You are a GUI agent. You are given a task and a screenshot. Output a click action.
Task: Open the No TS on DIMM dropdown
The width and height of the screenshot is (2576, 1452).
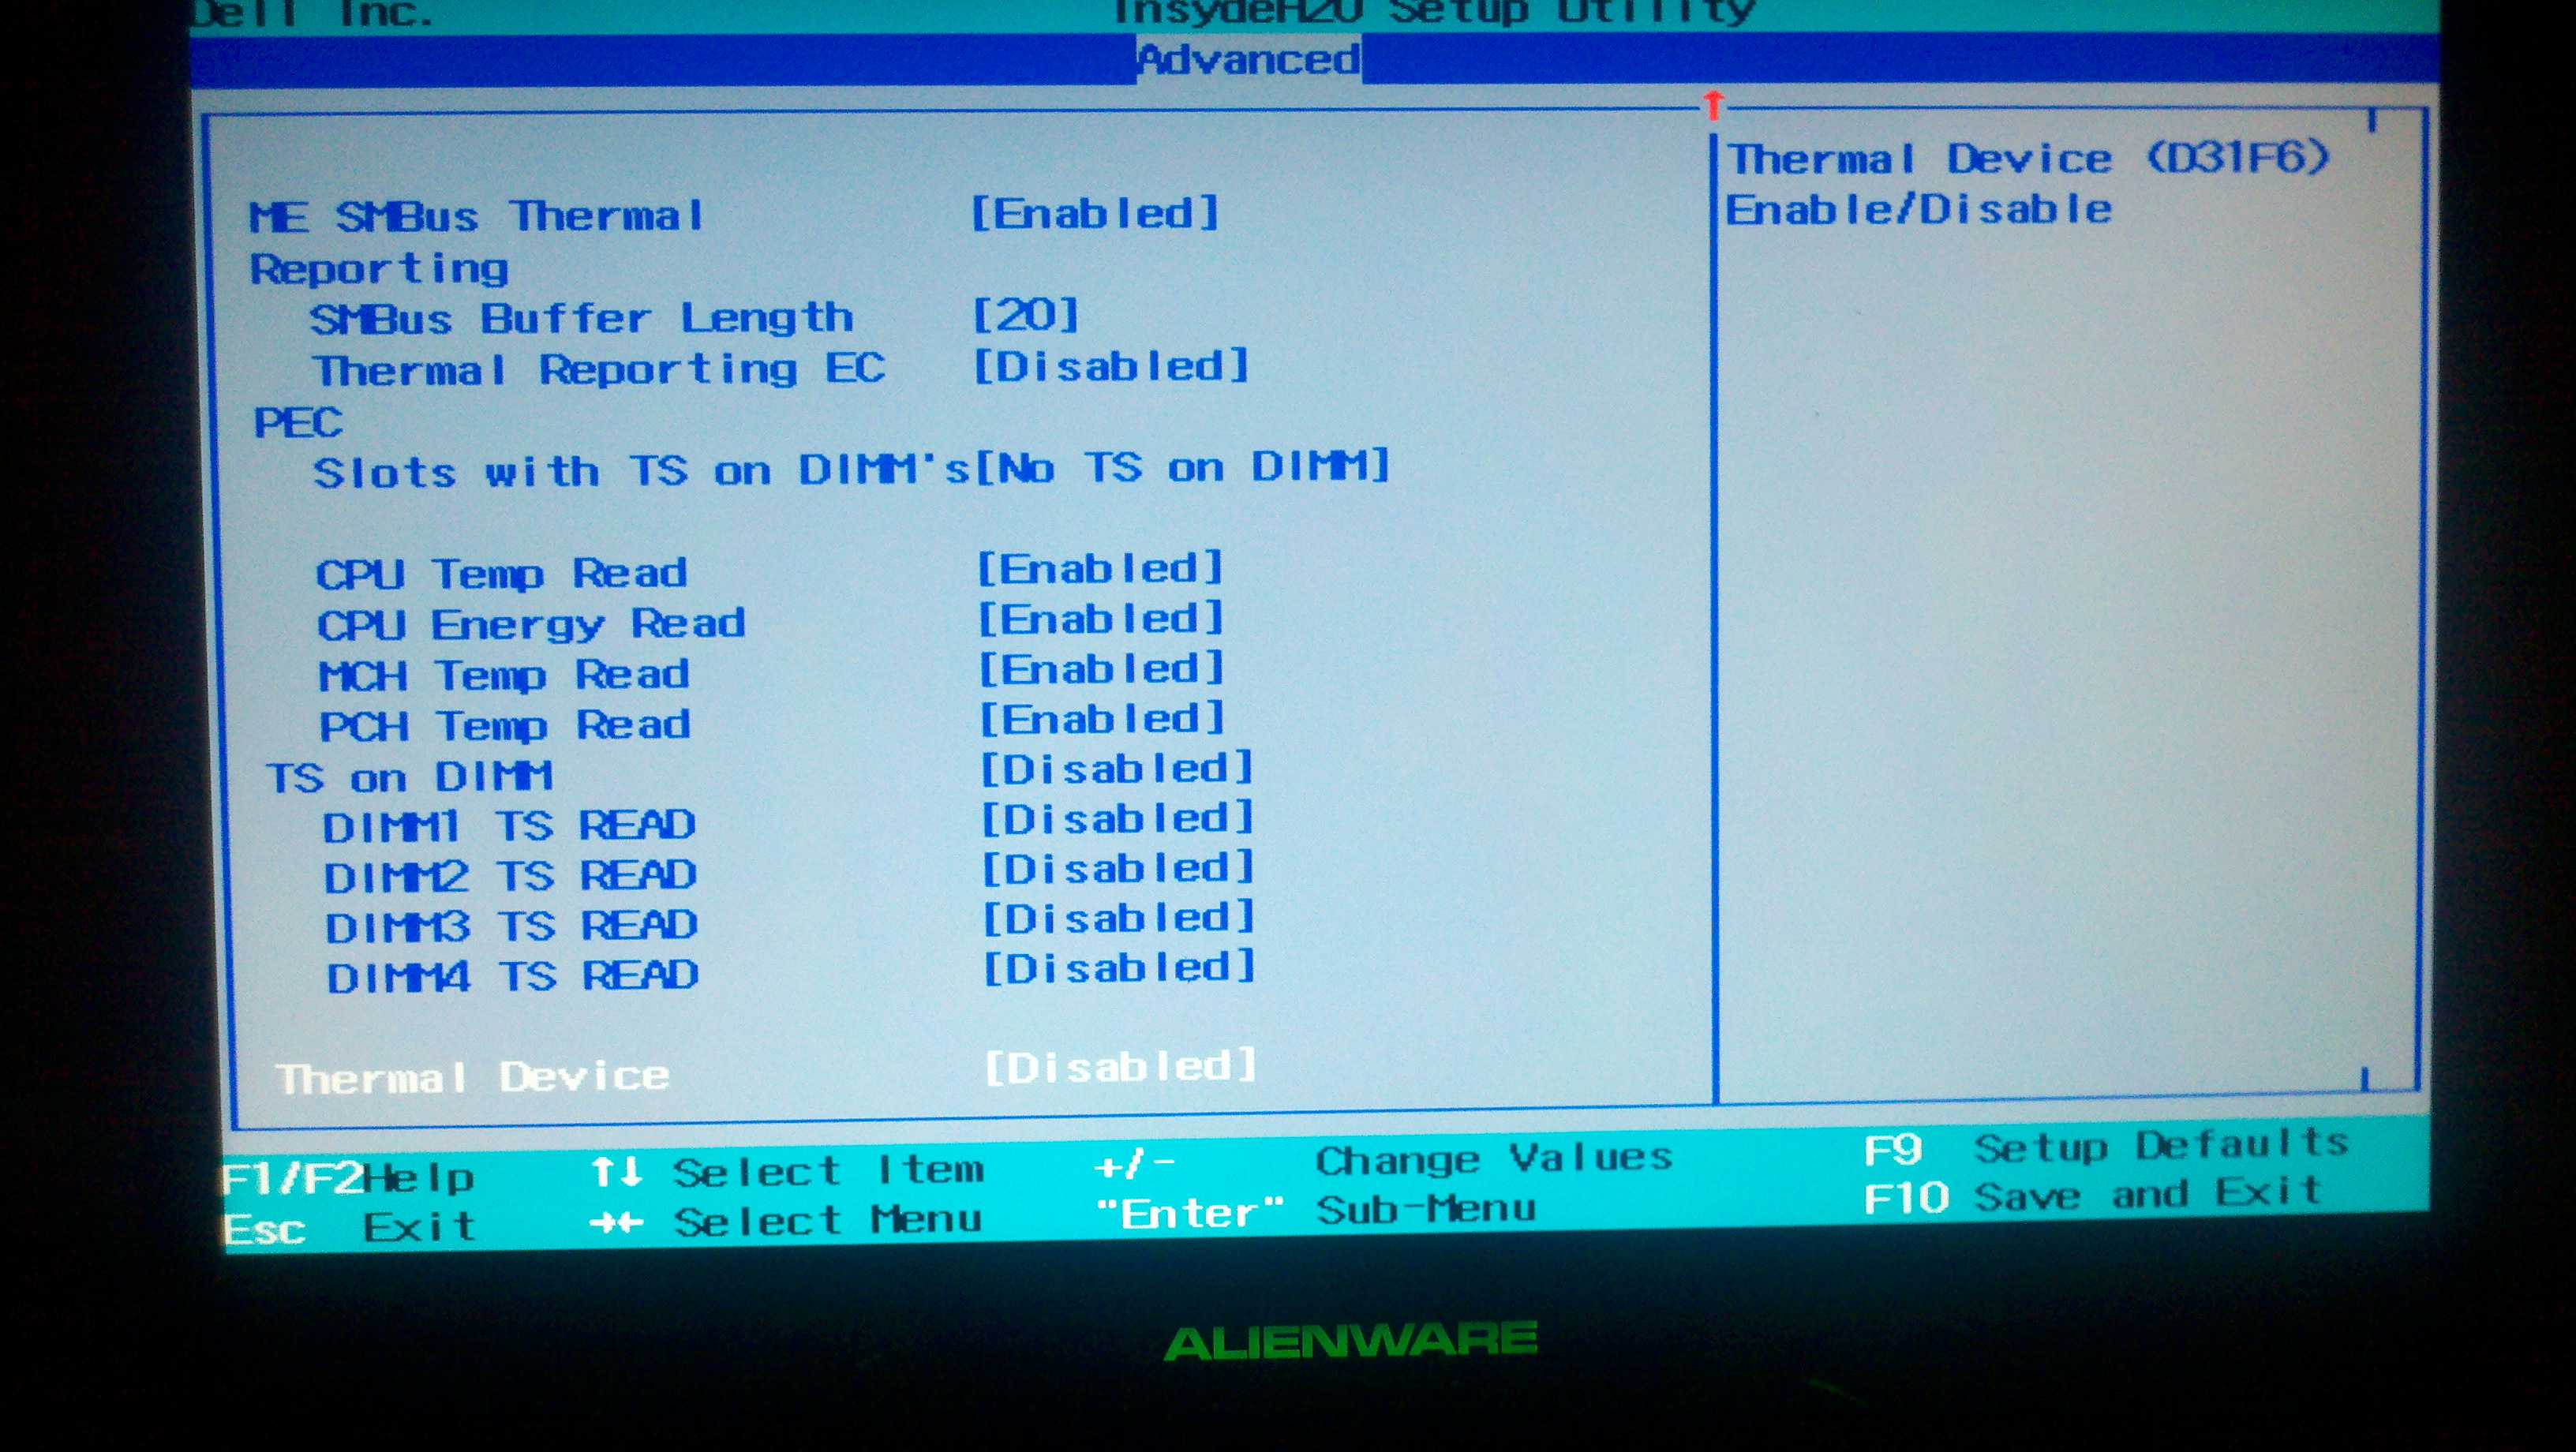pyautogui.click(x=1182, y=467)
